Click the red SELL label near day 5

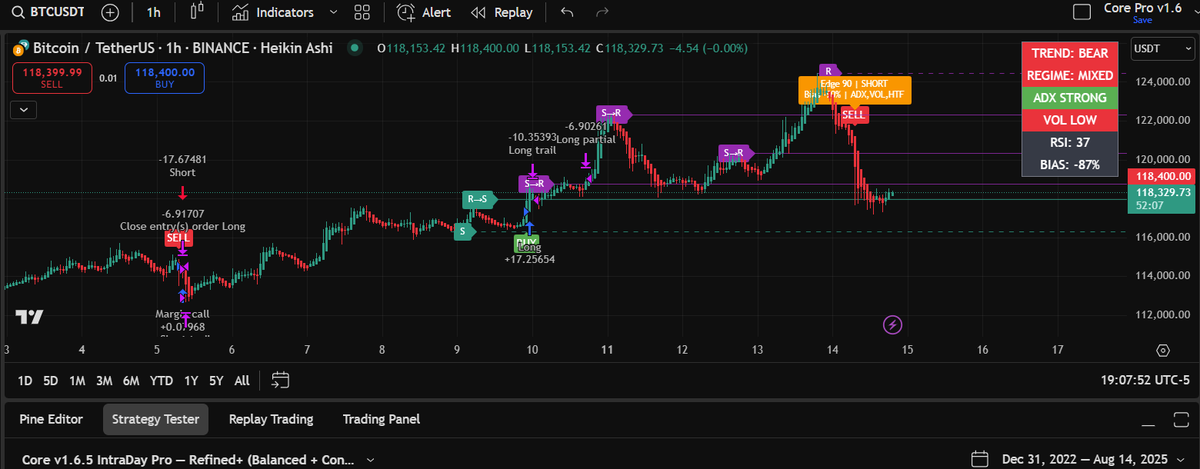pos(179,239)
